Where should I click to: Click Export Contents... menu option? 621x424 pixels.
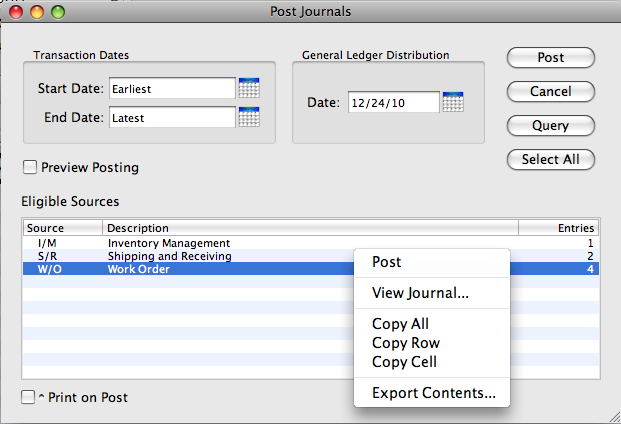click(433, 393)
